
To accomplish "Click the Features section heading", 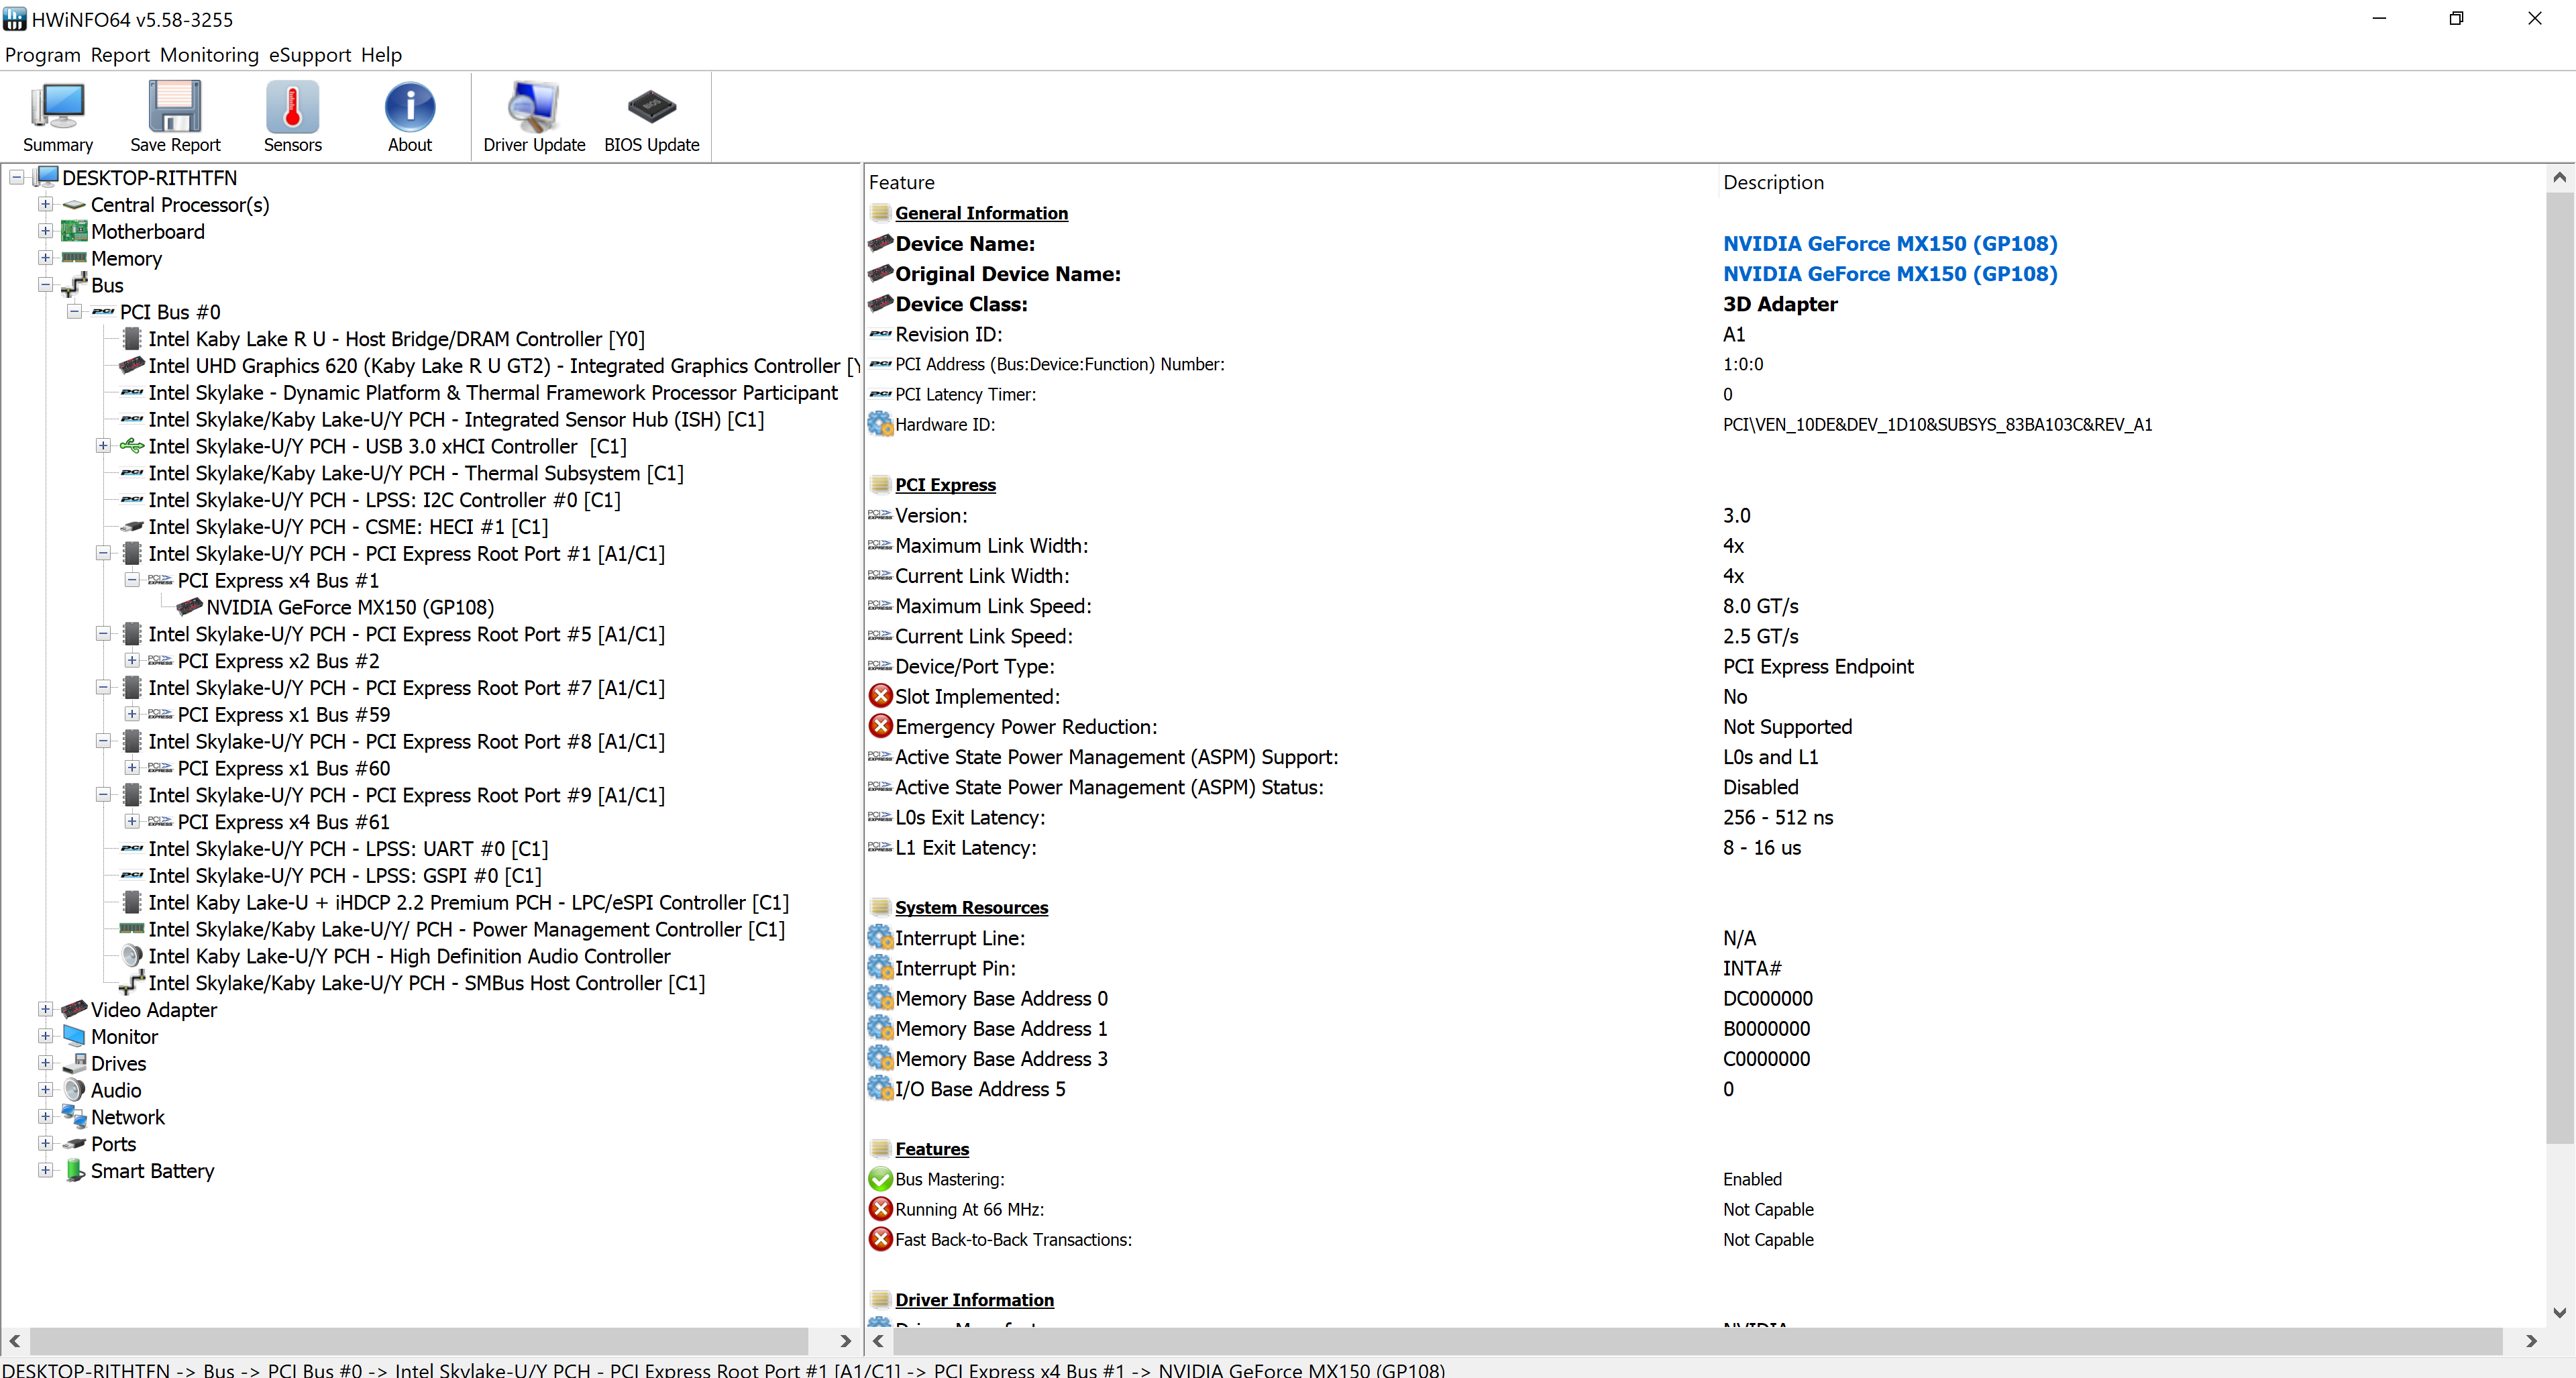I will coord(932,1150).
